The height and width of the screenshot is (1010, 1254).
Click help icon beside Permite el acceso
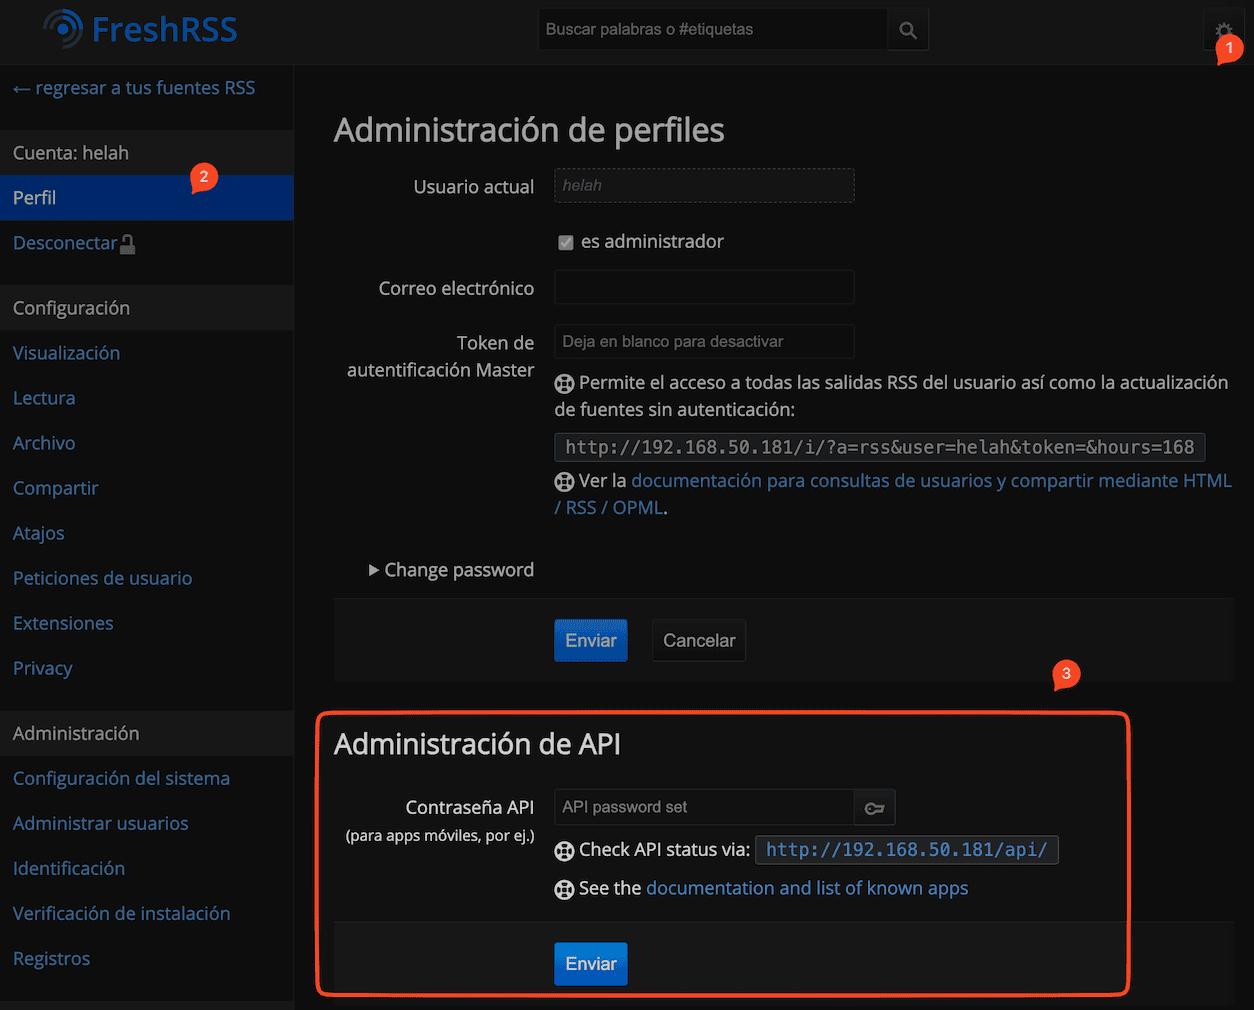click(x=564, y=383)
